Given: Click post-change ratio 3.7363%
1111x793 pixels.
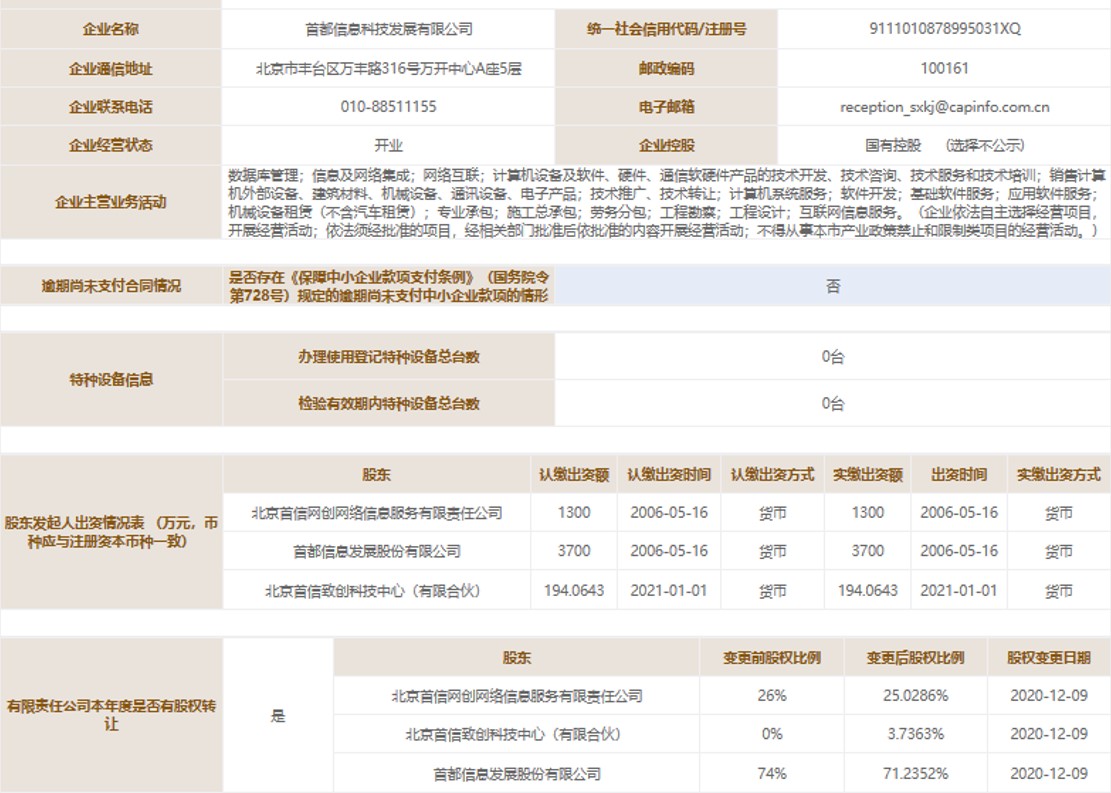Looking at the screenshot, I should [915, 735].
